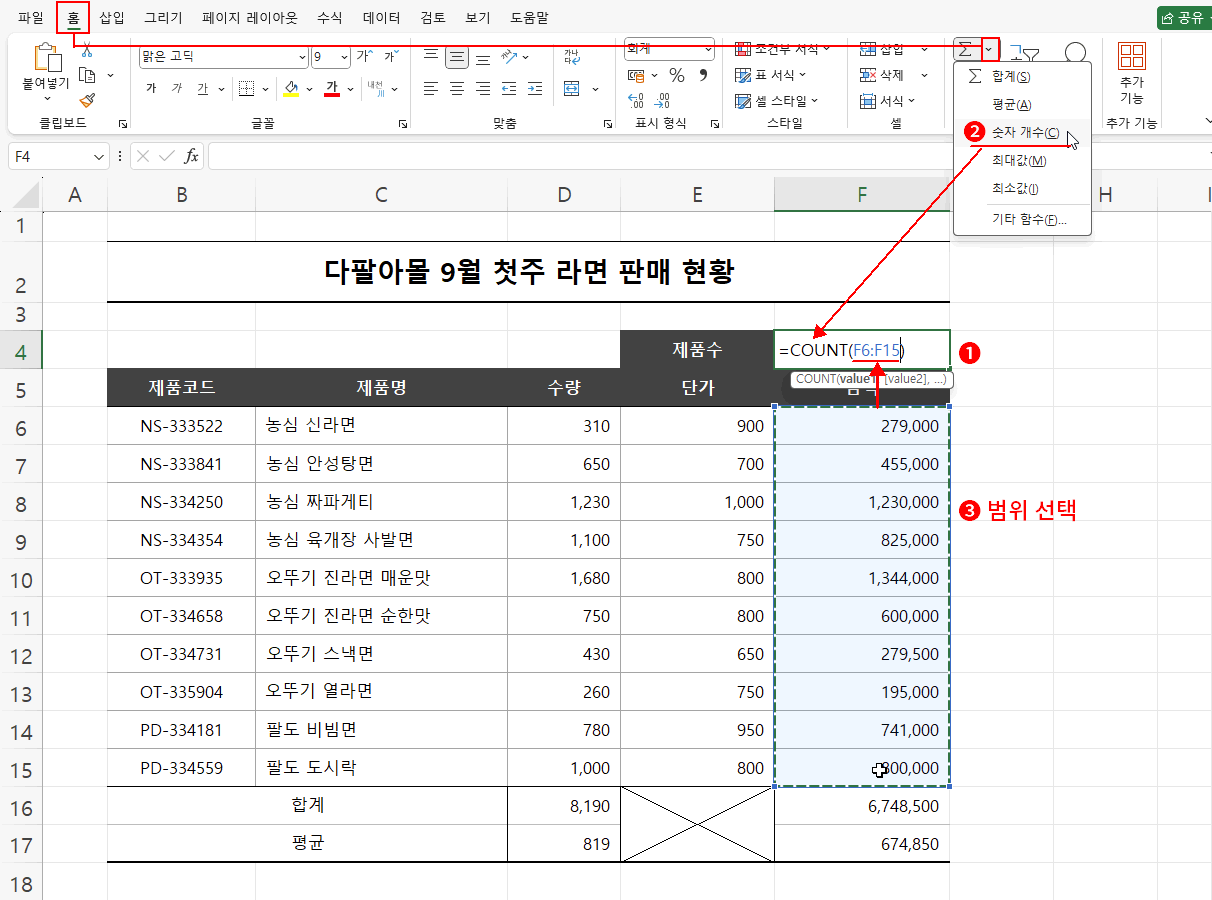Center text horizontally icon
The image size is (1212, 900).
[x=457, y=89]
